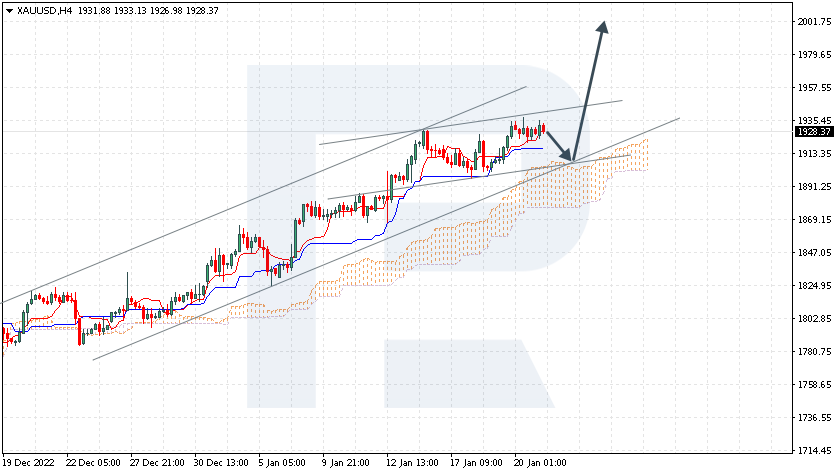Select the 12 Jan 13:00 time label
This screenshot has width=838, height=474.
coord(414,463)
